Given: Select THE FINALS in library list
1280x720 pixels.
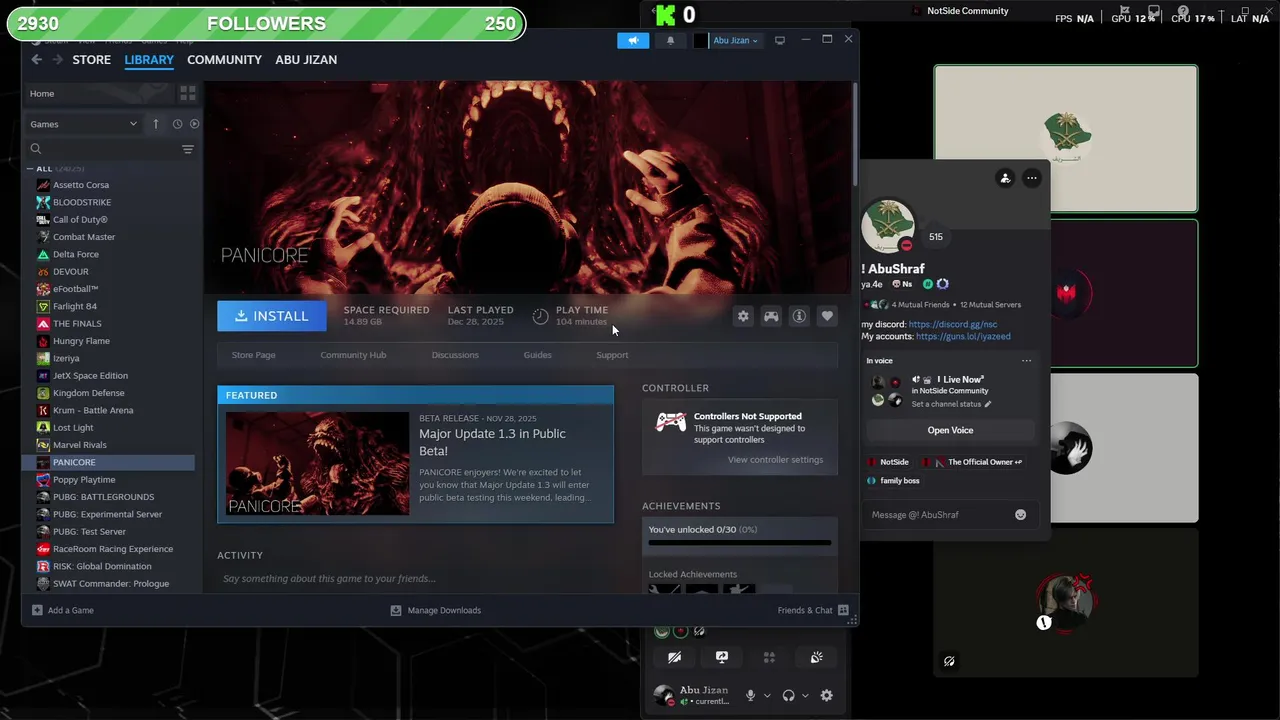Looking at the screenshot, I should pos(77,324).
